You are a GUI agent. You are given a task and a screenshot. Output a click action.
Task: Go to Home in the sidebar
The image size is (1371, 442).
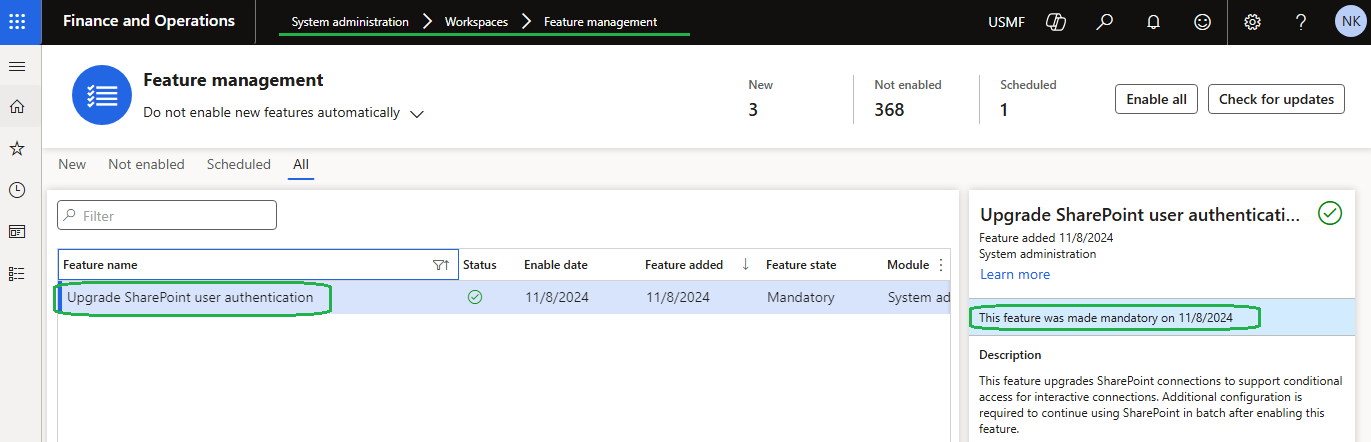point(17,107)
